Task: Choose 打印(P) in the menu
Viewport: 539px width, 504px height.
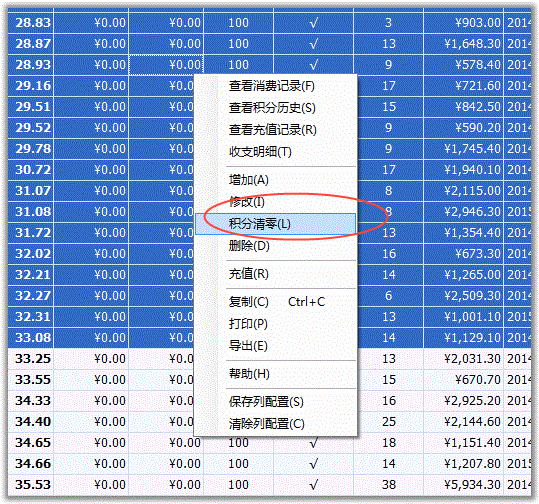Action: click(275, 324)
